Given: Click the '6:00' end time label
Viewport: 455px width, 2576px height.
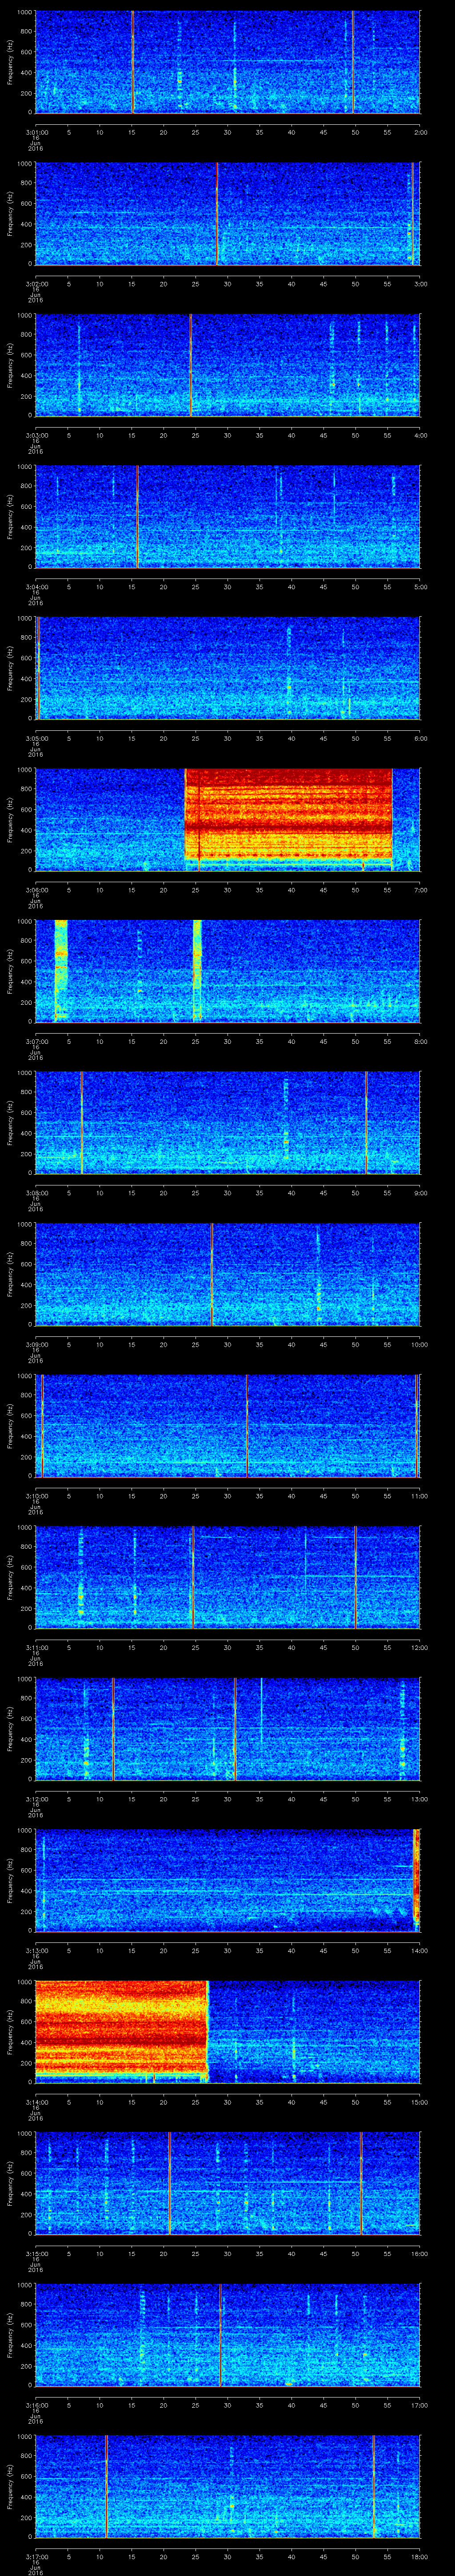Looking at the screenshot, I should tap(420, 737).
